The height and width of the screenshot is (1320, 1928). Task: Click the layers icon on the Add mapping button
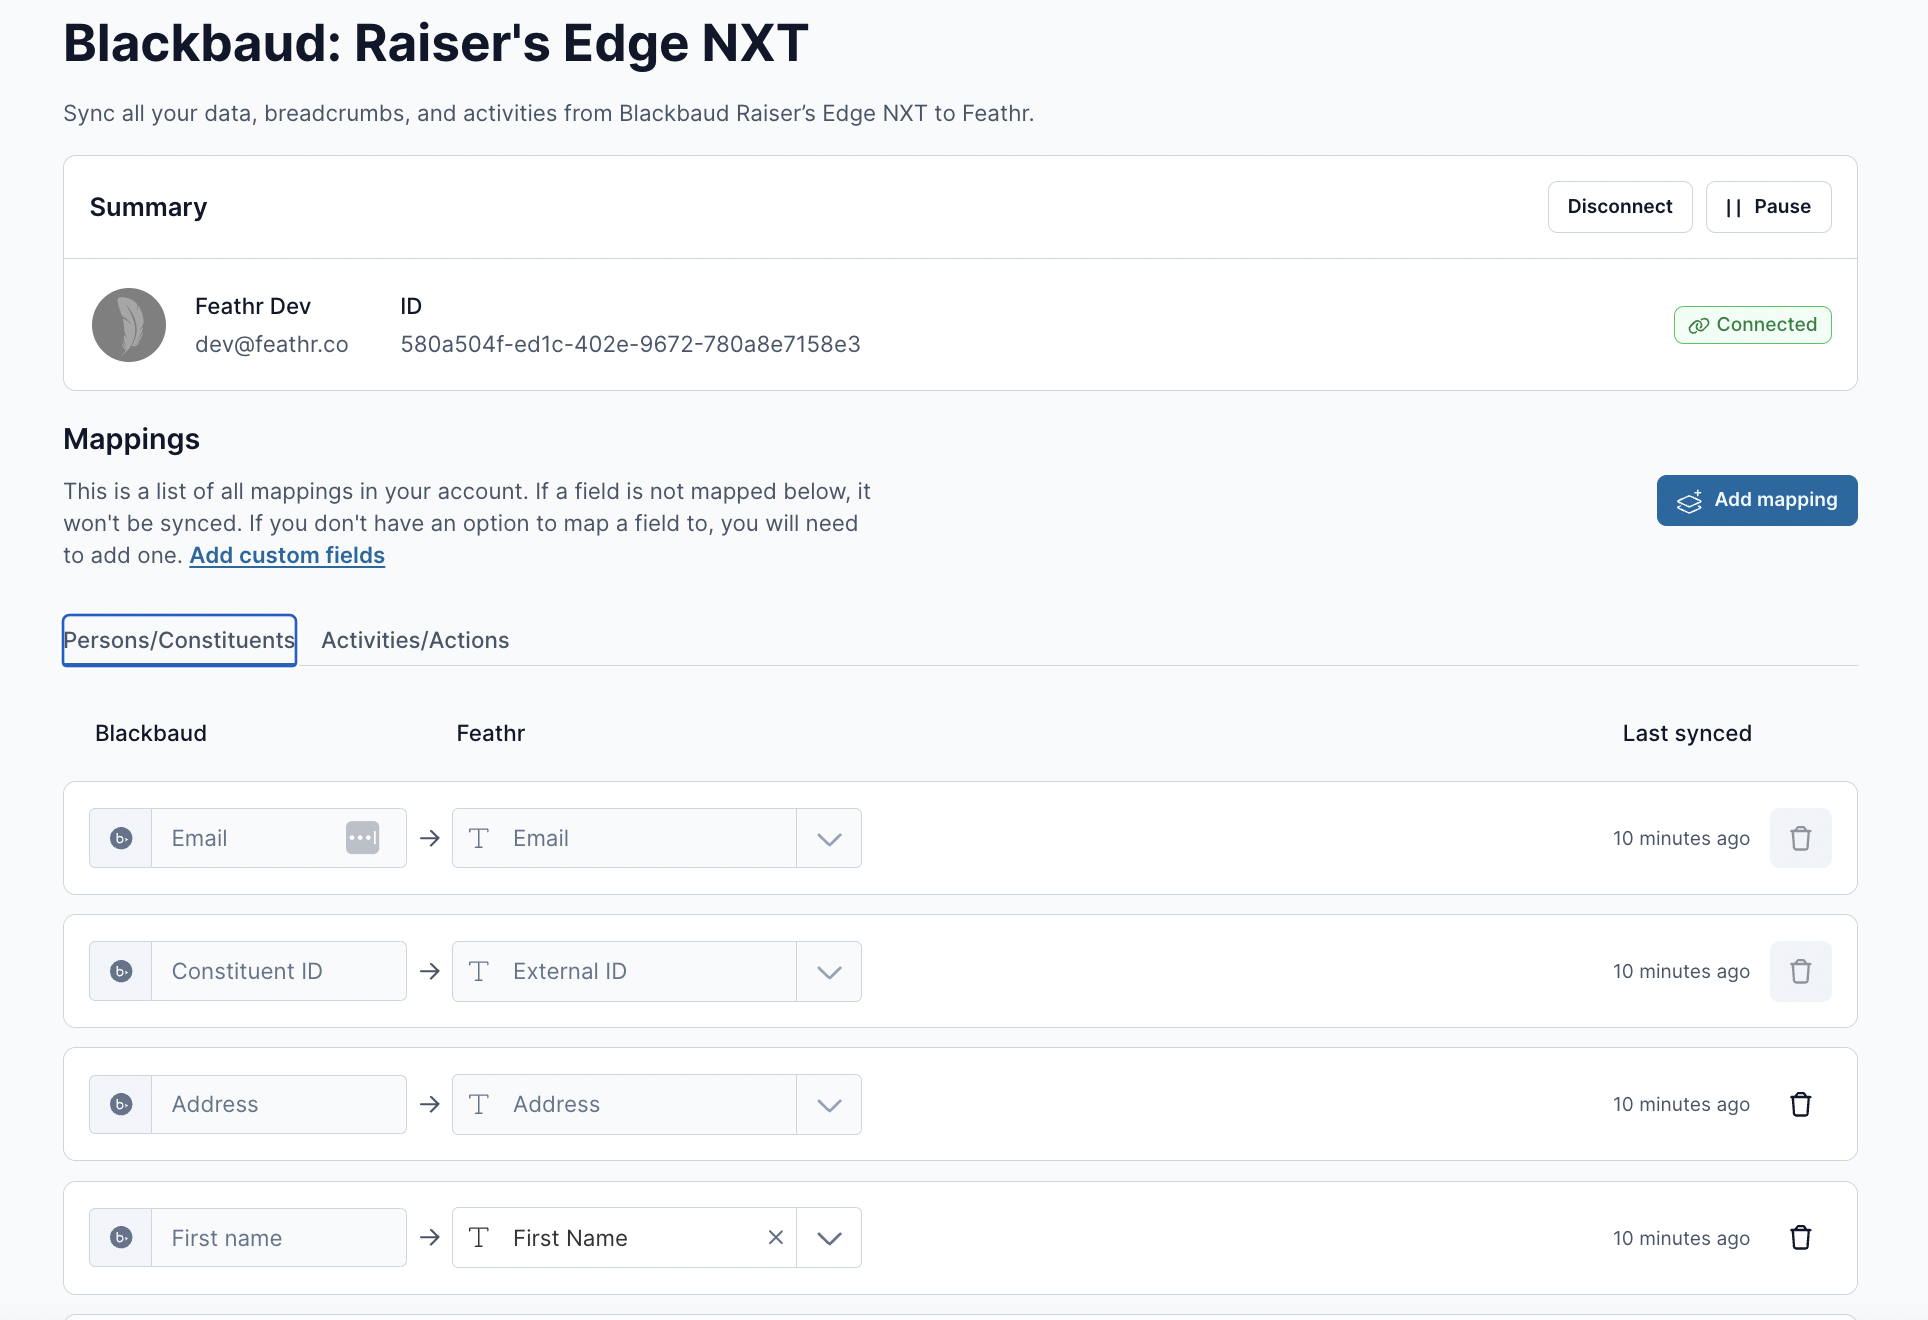(1690, 500)
